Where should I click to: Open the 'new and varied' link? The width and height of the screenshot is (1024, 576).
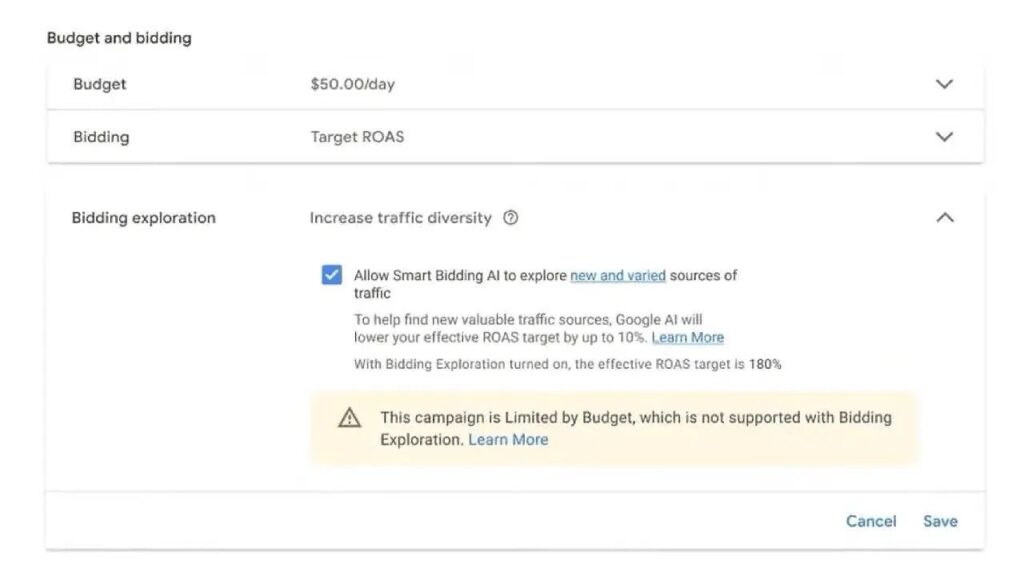(618, 276)
